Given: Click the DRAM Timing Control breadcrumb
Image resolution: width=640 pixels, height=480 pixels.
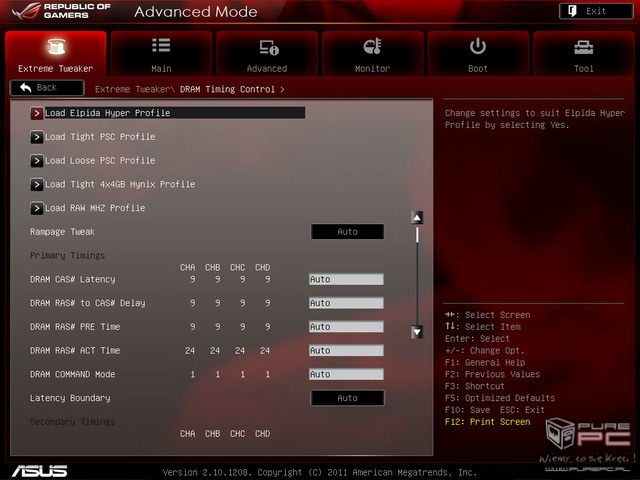Looking at the screenshot, I should point(227,89).
